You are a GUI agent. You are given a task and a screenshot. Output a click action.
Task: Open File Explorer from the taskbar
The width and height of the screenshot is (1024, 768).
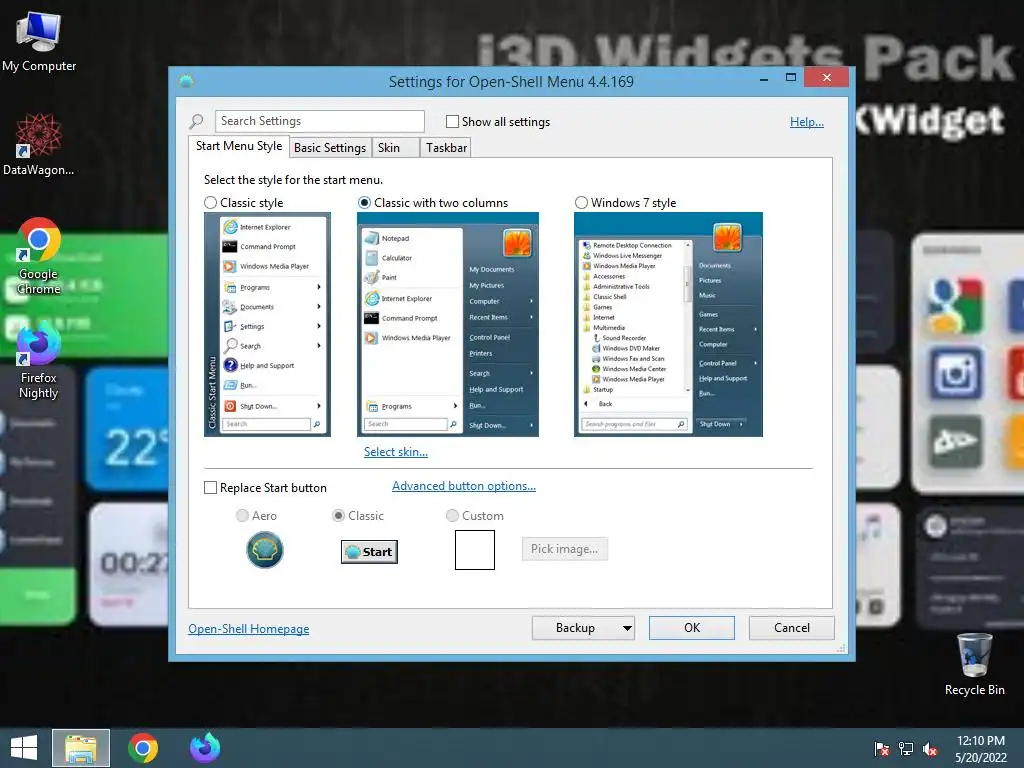click(x=81, y=748)
